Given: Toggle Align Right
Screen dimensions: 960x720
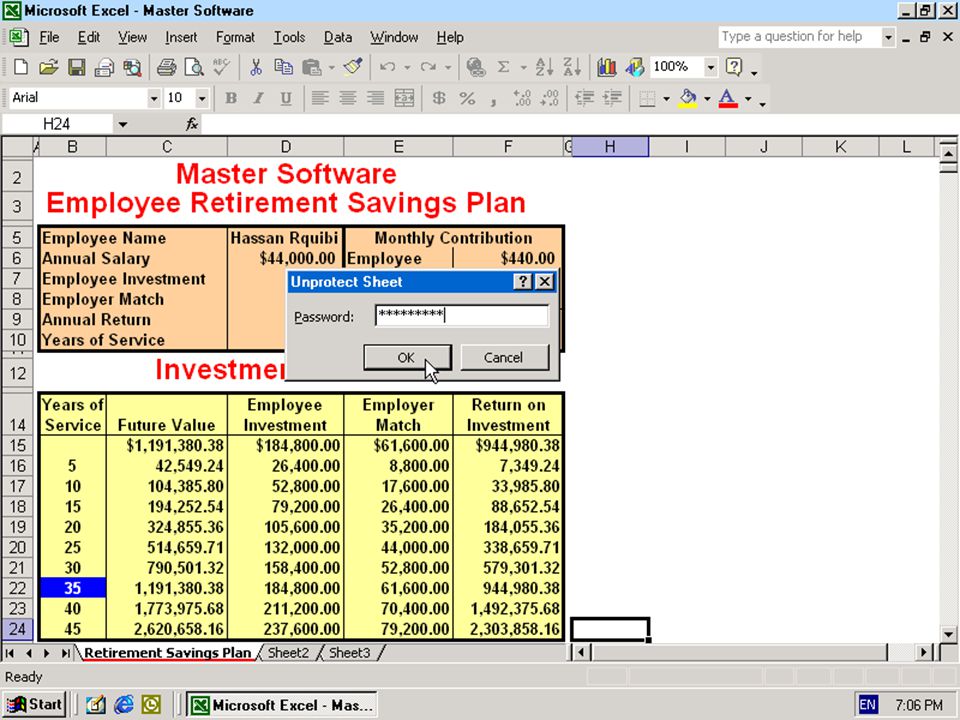Looking at the screenshot, I should [x=375, y=98].
